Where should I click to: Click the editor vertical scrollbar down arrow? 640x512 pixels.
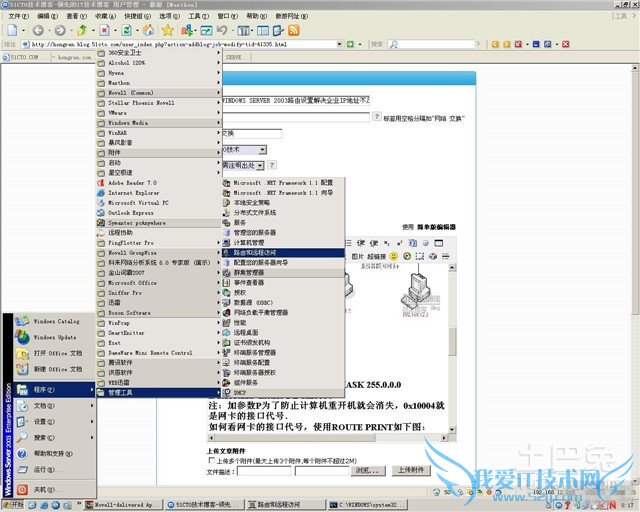click(x=452, y=430)
